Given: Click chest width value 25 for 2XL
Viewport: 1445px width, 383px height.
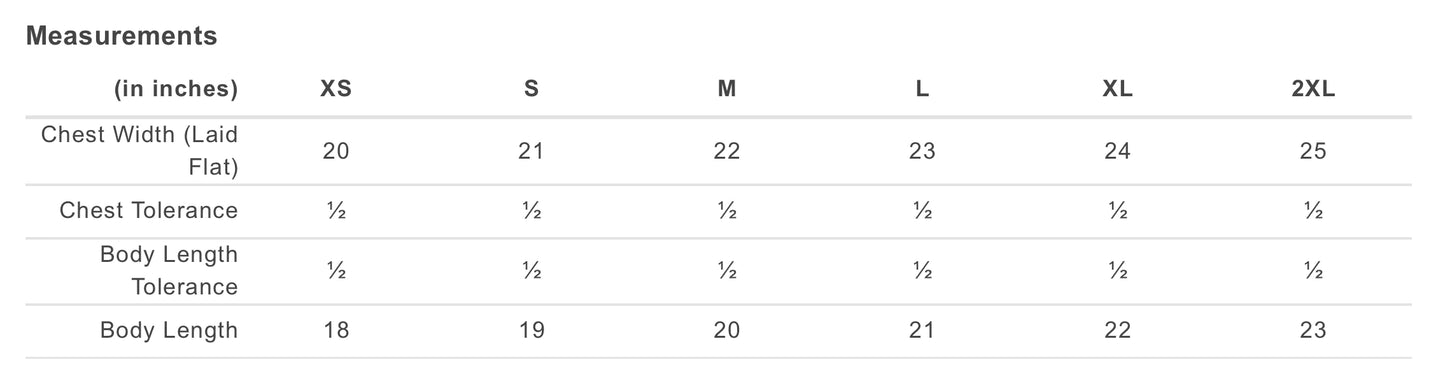Looking at the screenshot, I should (x=1313, y=151).
